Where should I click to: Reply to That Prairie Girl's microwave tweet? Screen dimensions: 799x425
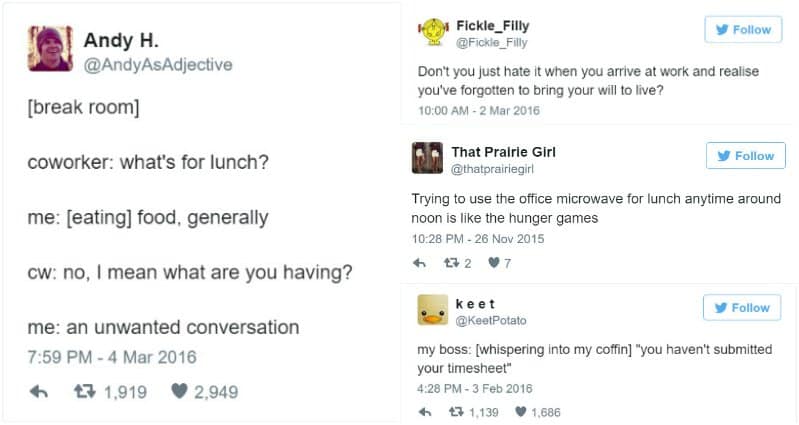[421, 264]
